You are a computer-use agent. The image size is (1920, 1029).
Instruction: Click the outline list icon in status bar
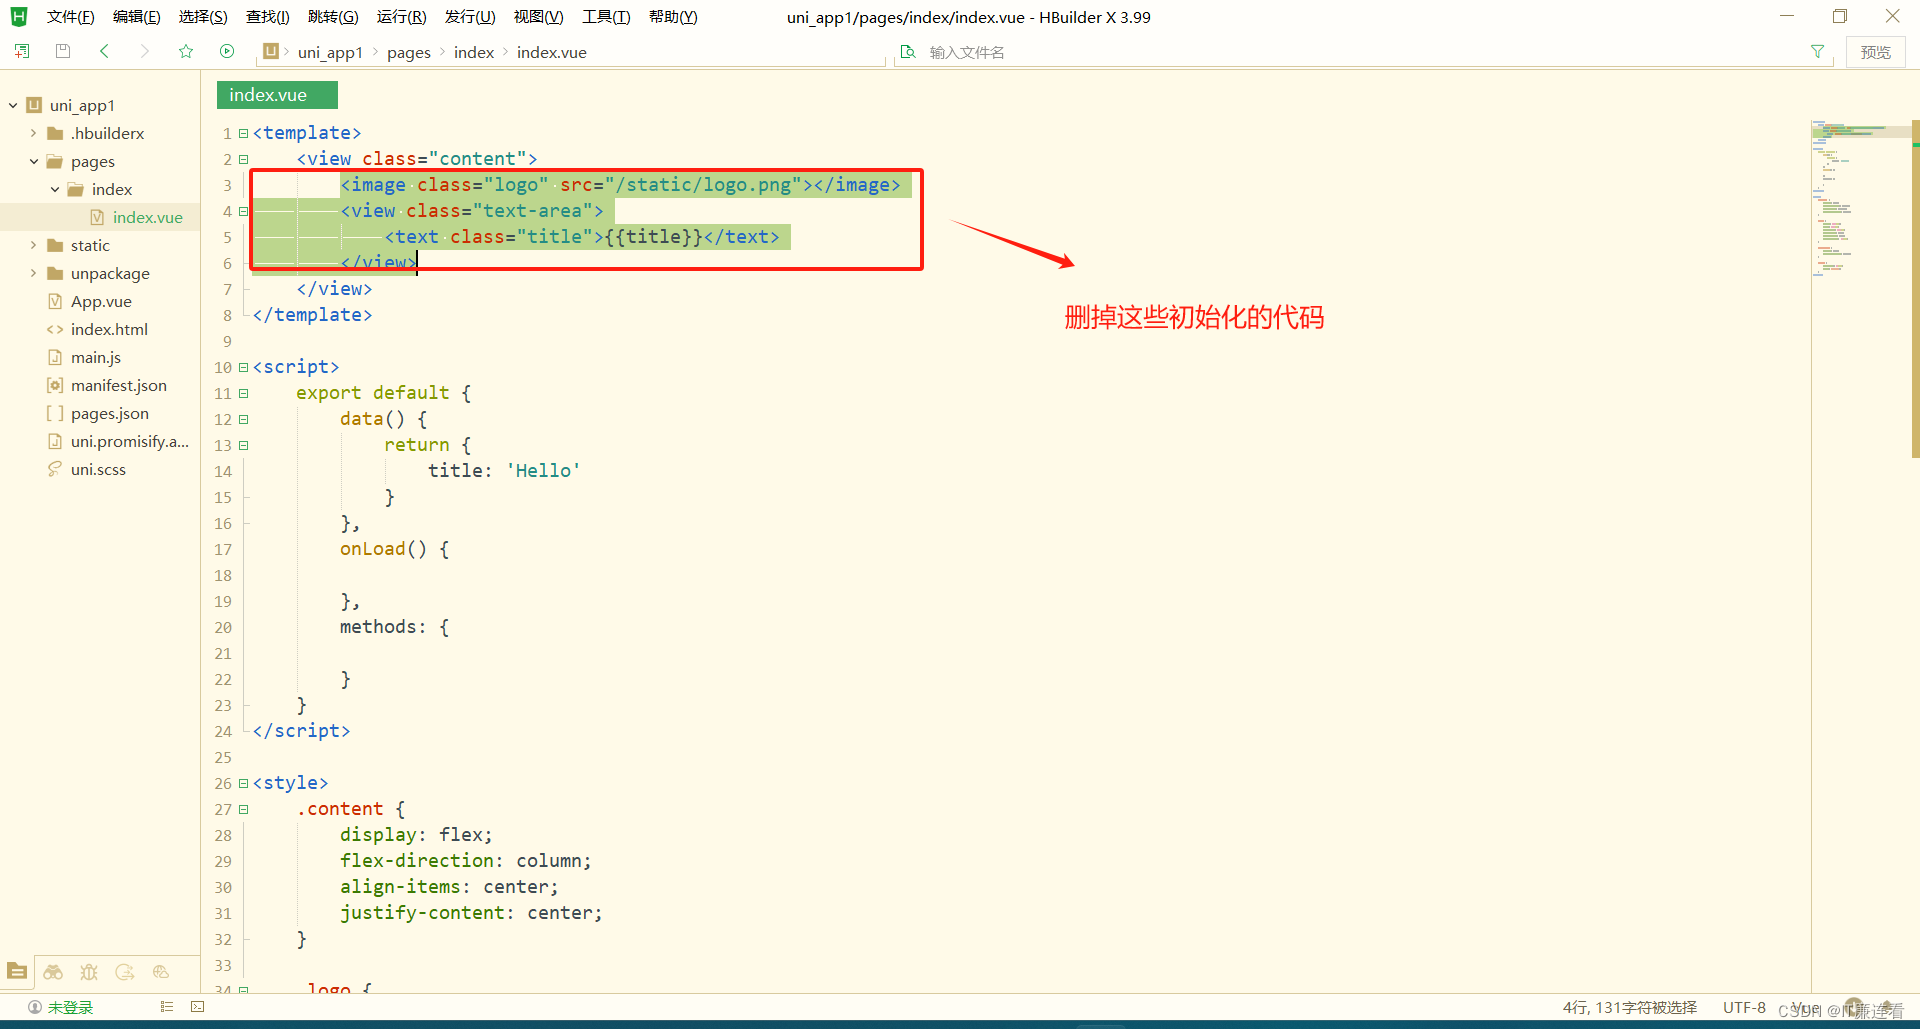167,1007
